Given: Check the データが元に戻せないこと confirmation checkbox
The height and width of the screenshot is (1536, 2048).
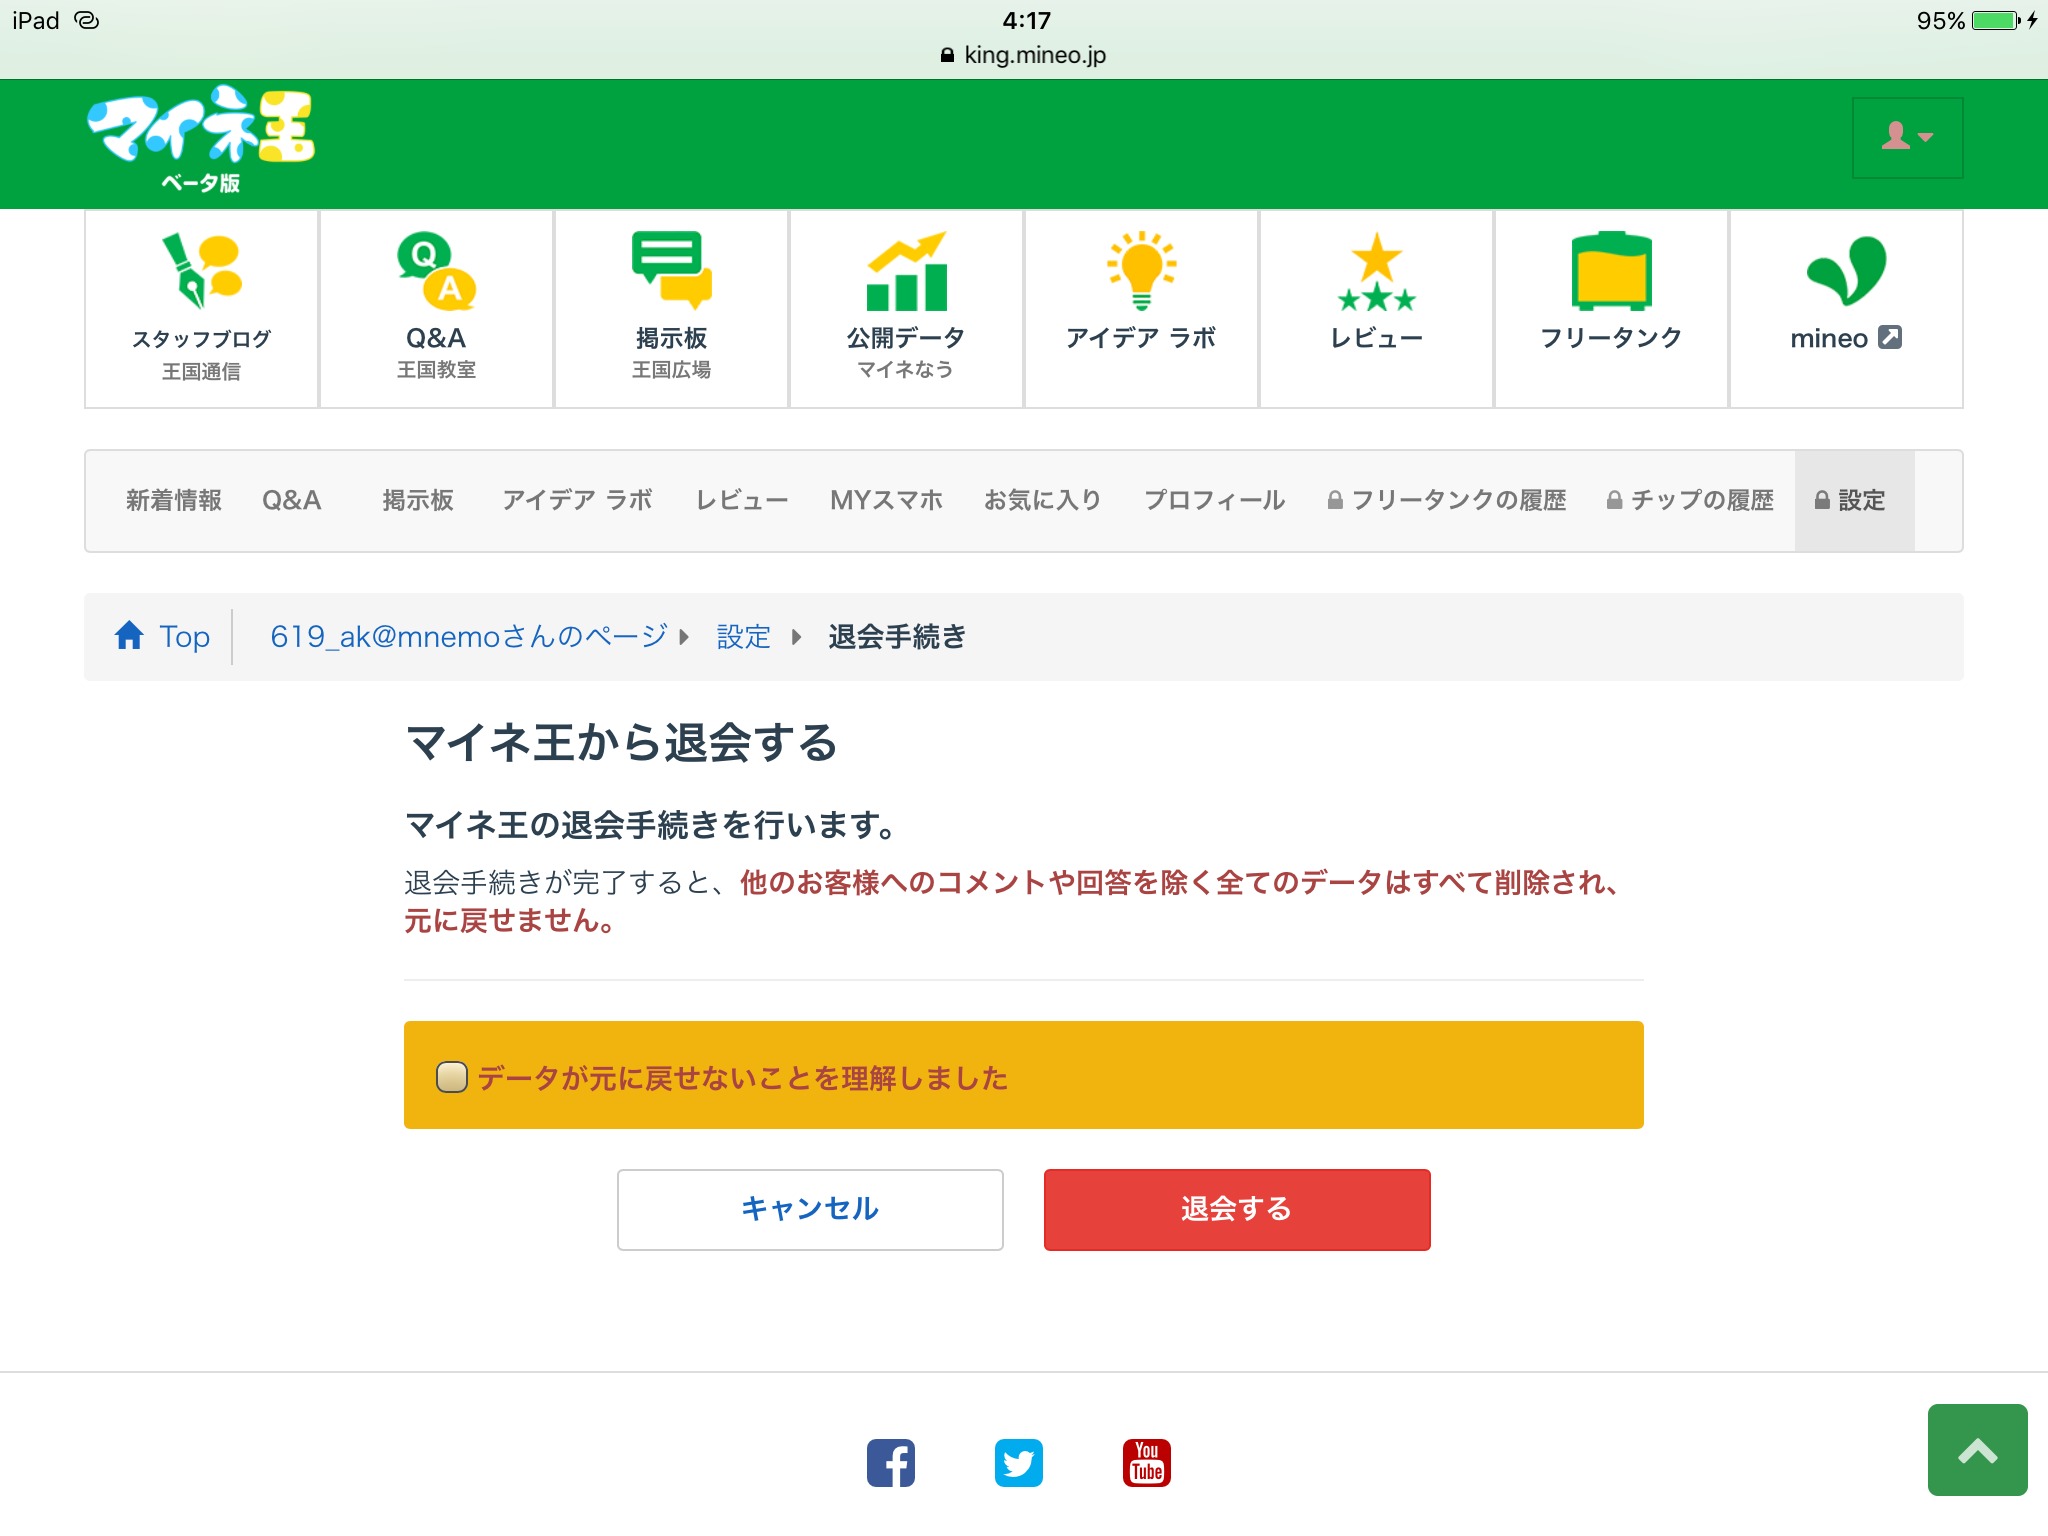Looking at the screenshot, I should click(452, 1077).
